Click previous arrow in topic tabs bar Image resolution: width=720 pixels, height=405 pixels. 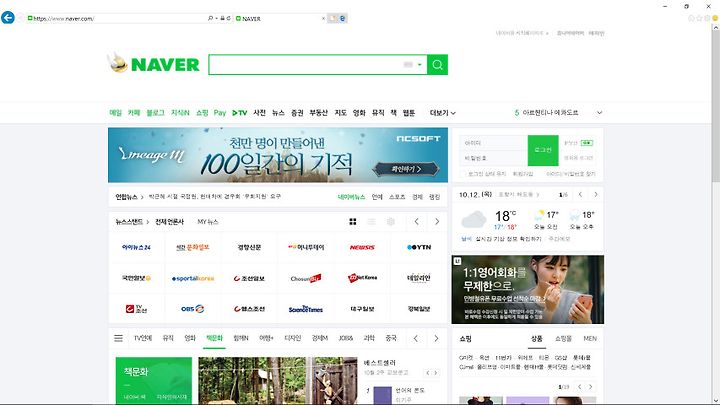(416, 338)
